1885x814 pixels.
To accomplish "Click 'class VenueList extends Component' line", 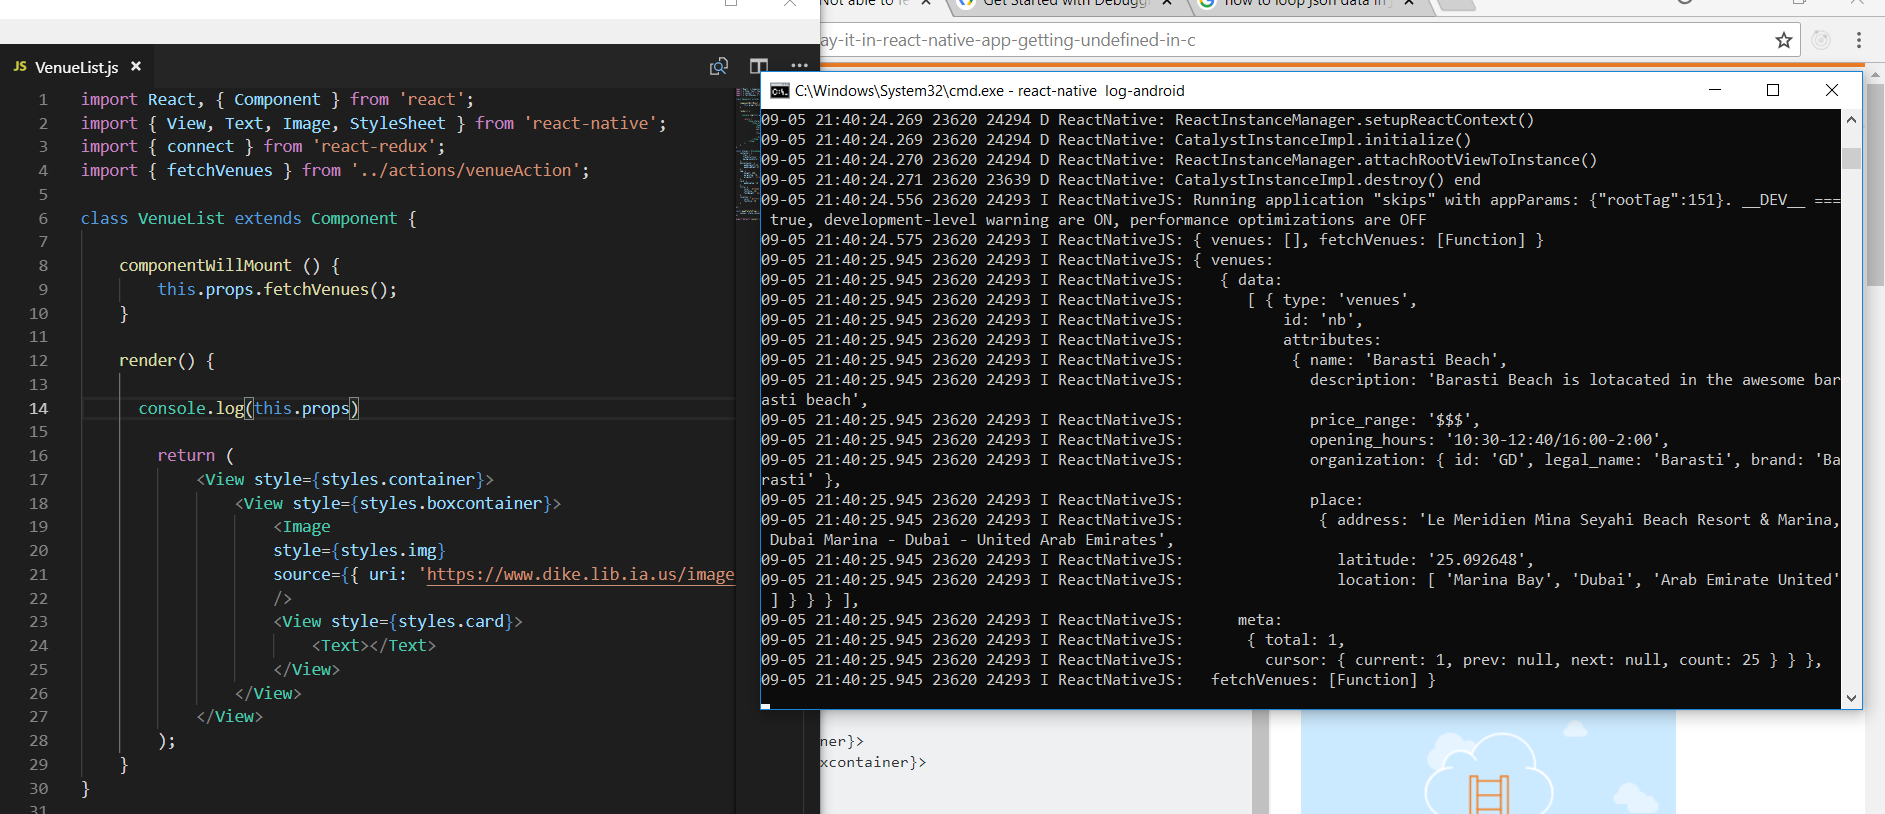I will pos(248,218).
